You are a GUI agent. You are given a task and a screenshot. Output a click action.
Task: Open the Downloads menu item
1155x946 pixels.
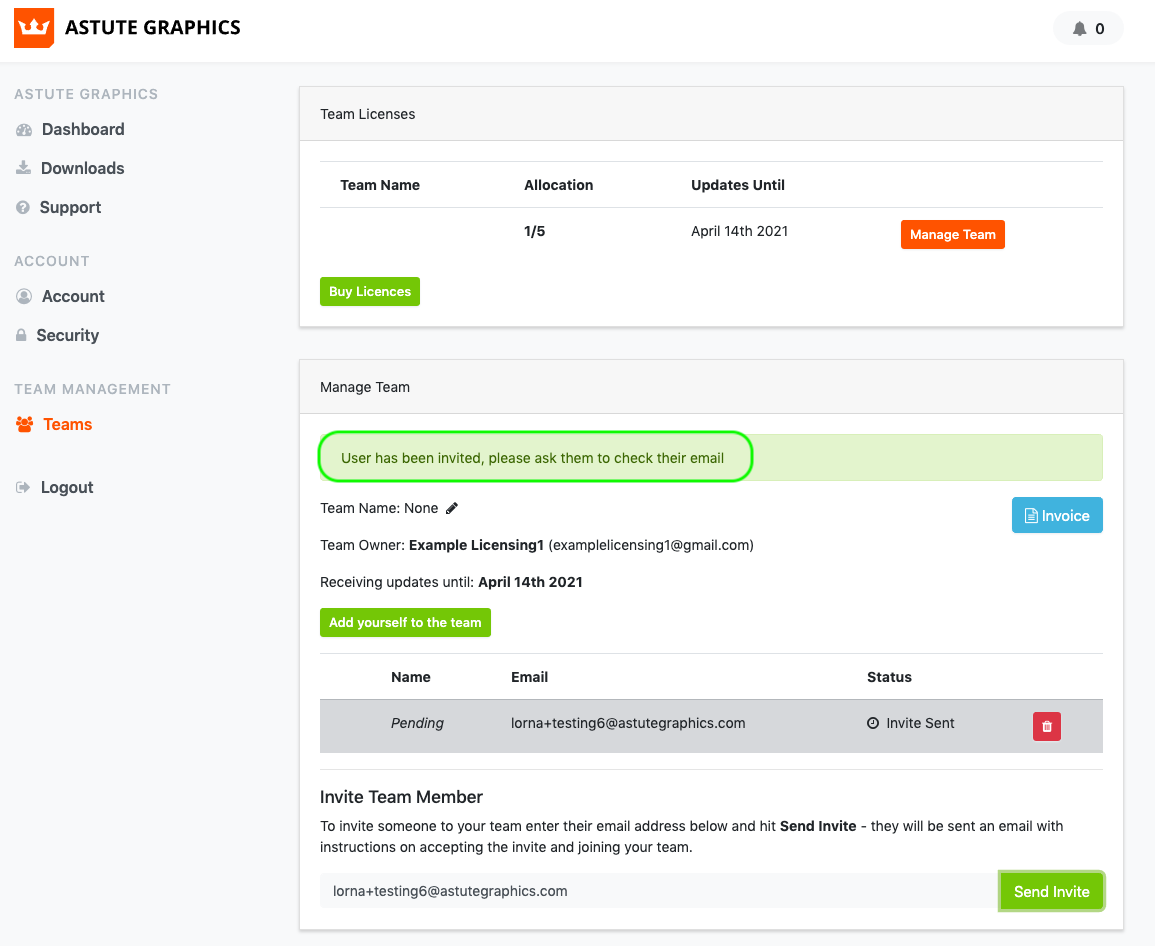82,168
